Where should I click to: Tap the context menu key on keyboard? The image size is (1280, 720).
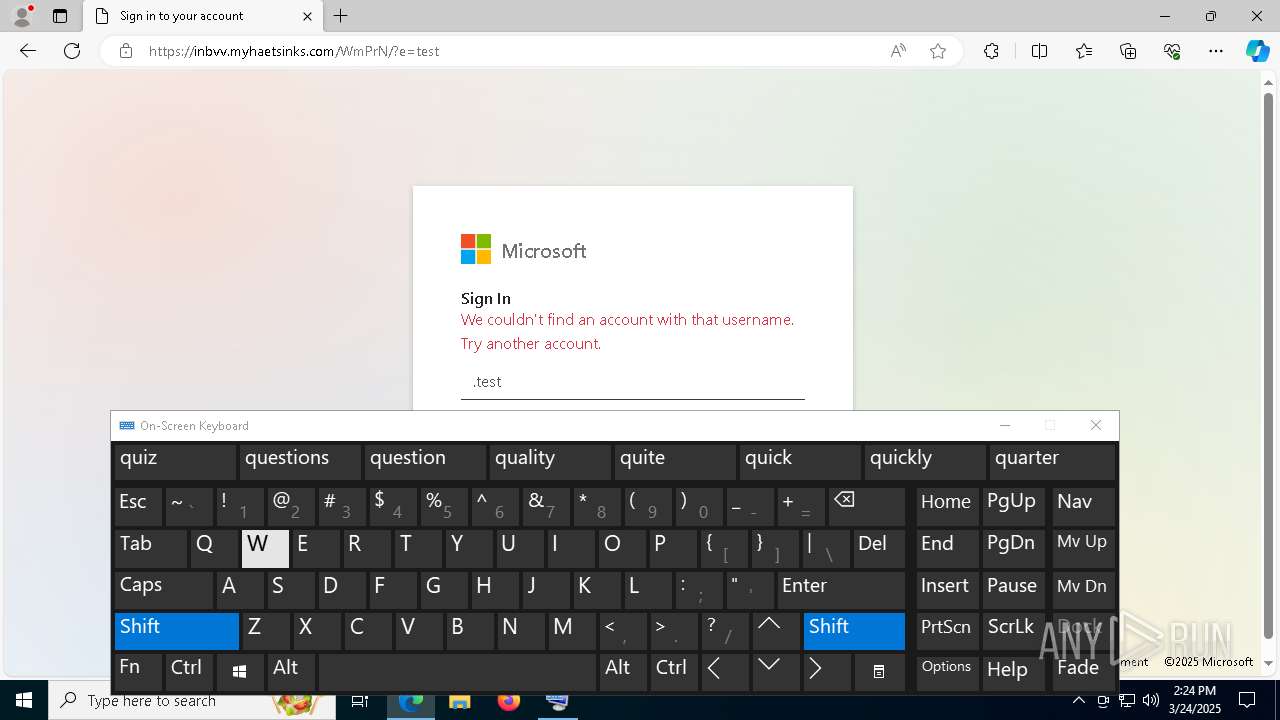pyautogui.click(x=879, y=671)
